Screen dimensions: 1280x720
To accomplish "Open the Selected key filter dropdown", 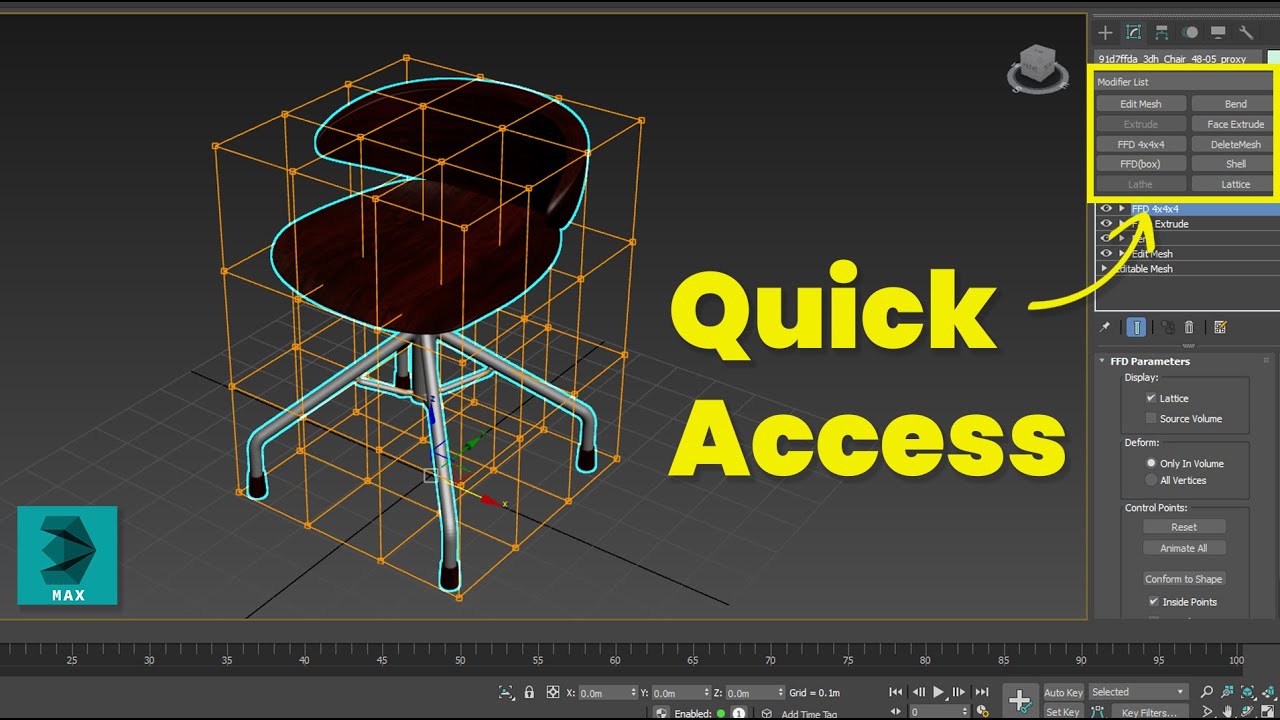I will tap(1138, 692).
